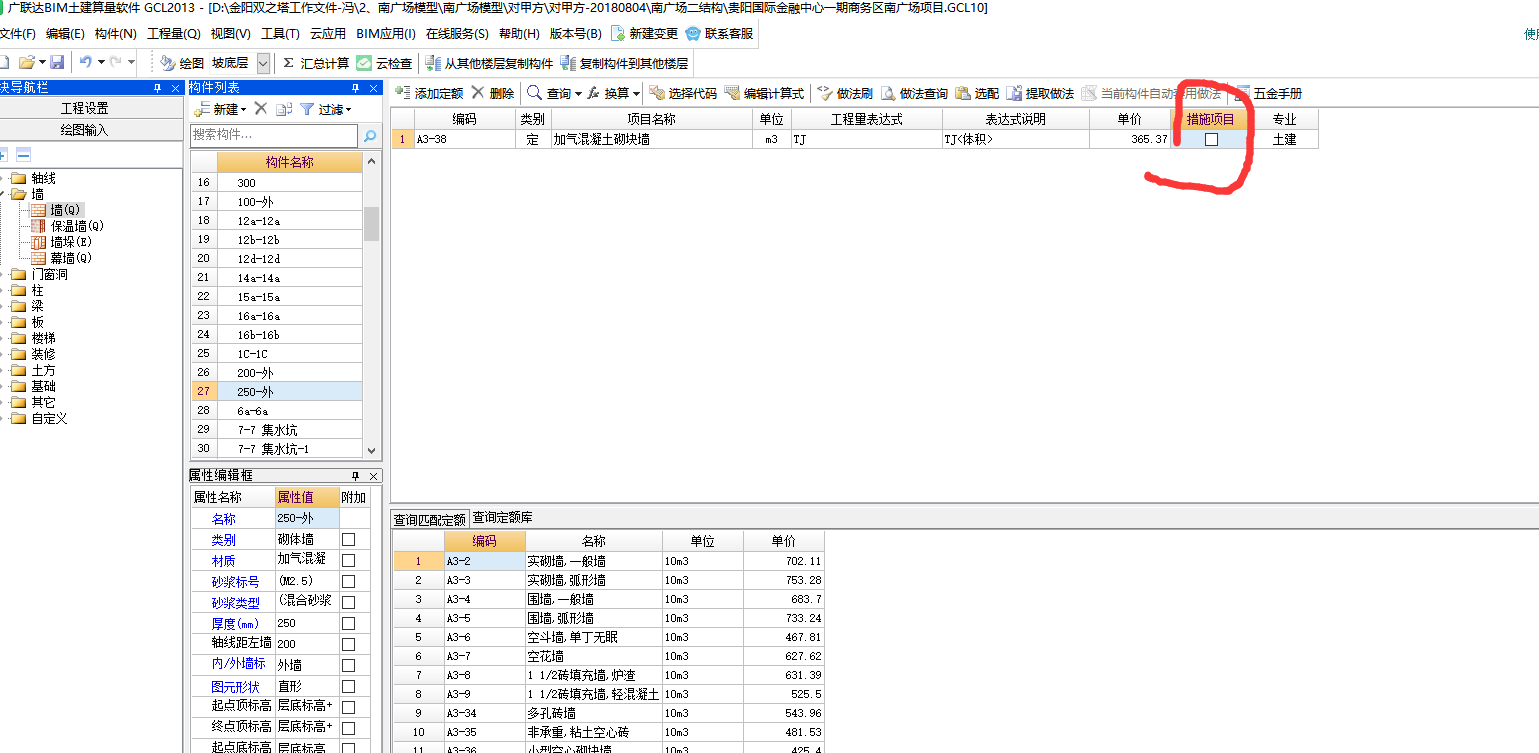This screenshot has height=753, width=1539.
Task: Select quota A3-7 空花墙 row
Action: (x=608, y=656)
